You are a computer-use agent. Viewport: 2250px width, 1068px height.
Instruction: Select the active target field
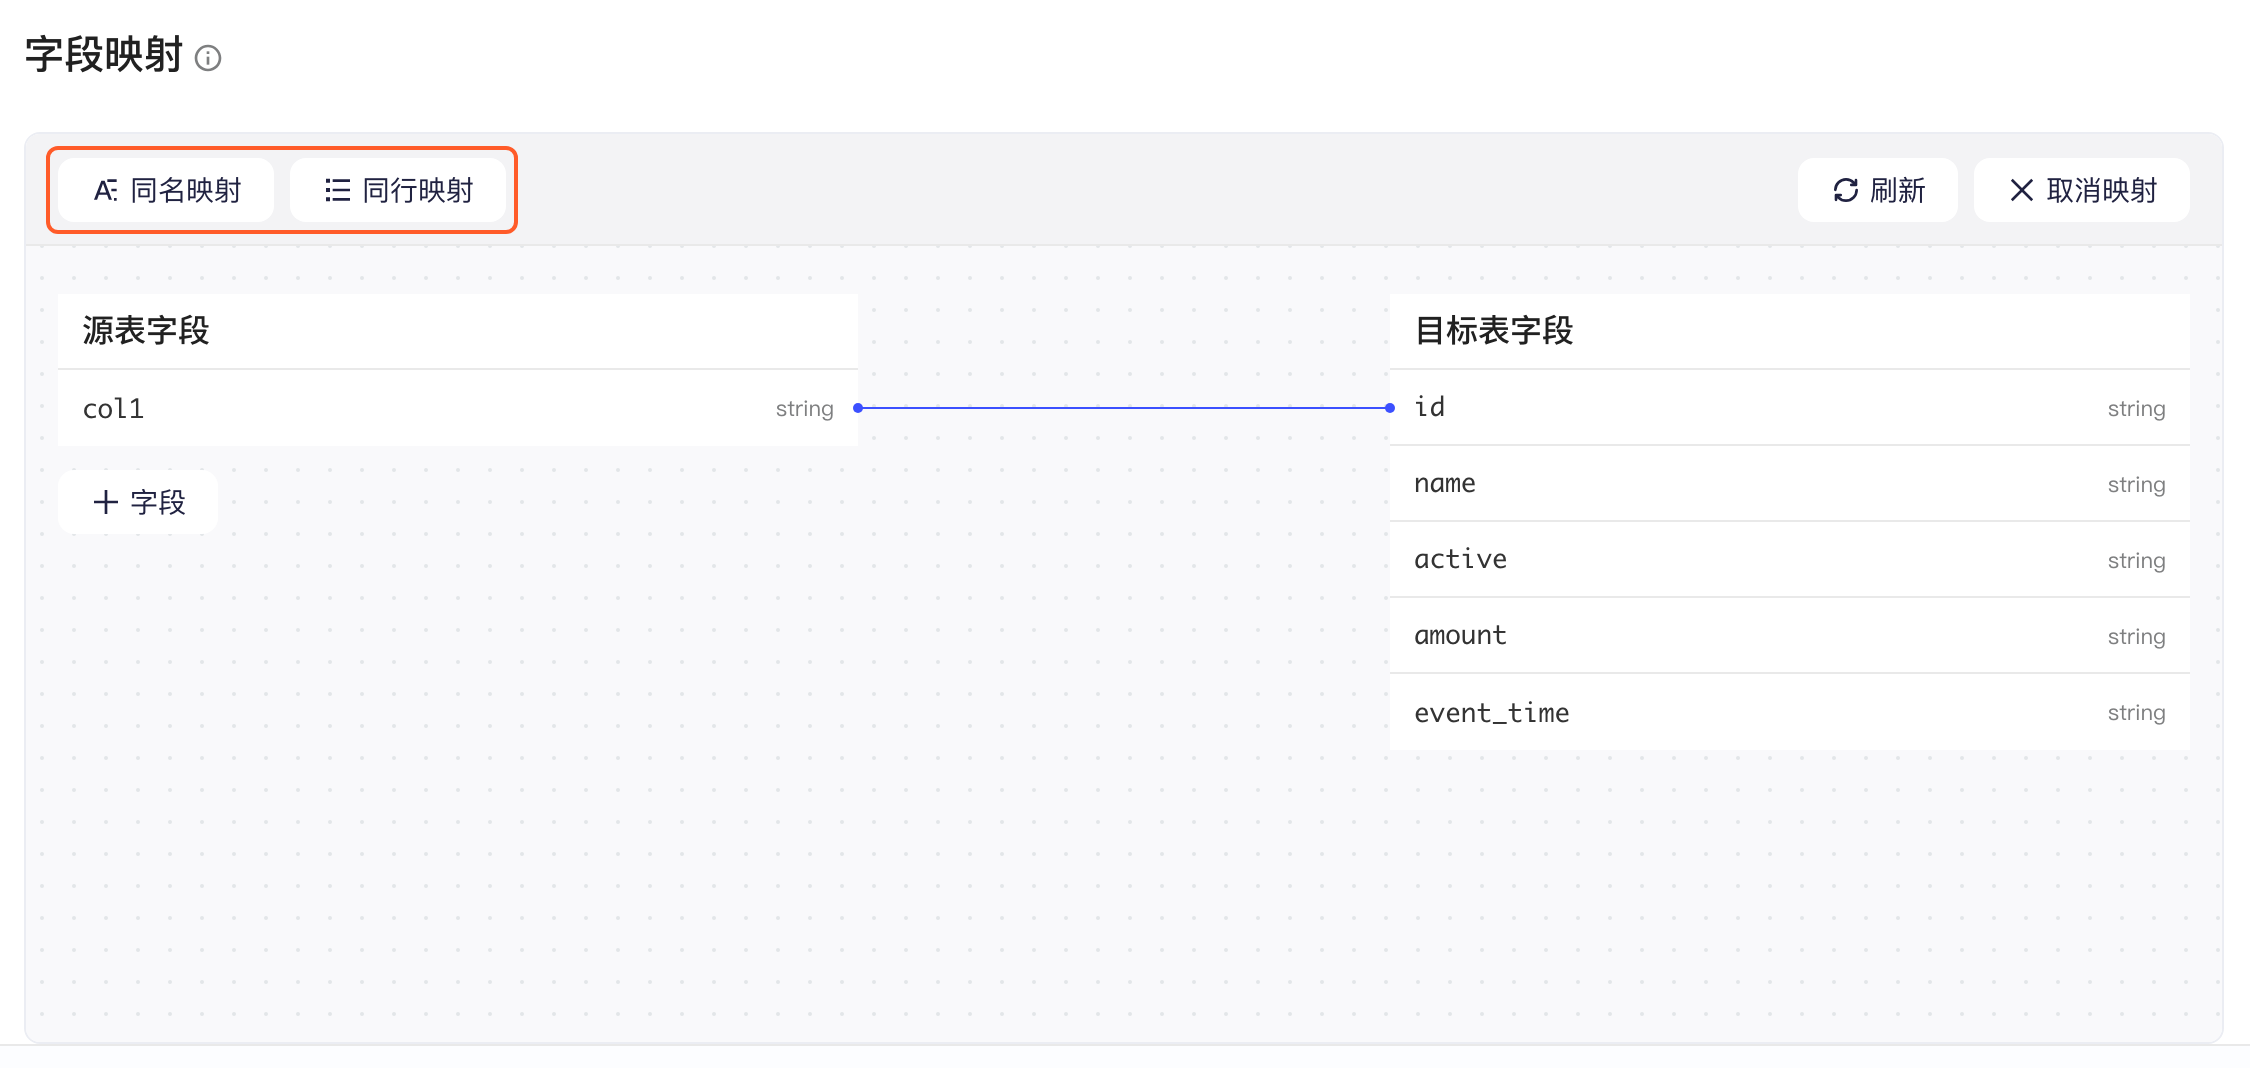coord(1790,560)
